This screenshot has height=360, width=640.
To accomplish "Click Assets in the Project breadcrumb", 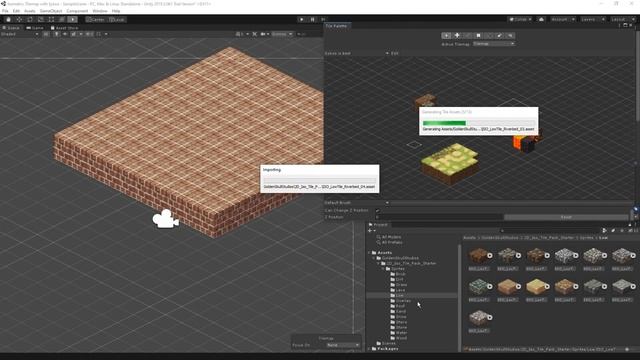I will [469, 238].
